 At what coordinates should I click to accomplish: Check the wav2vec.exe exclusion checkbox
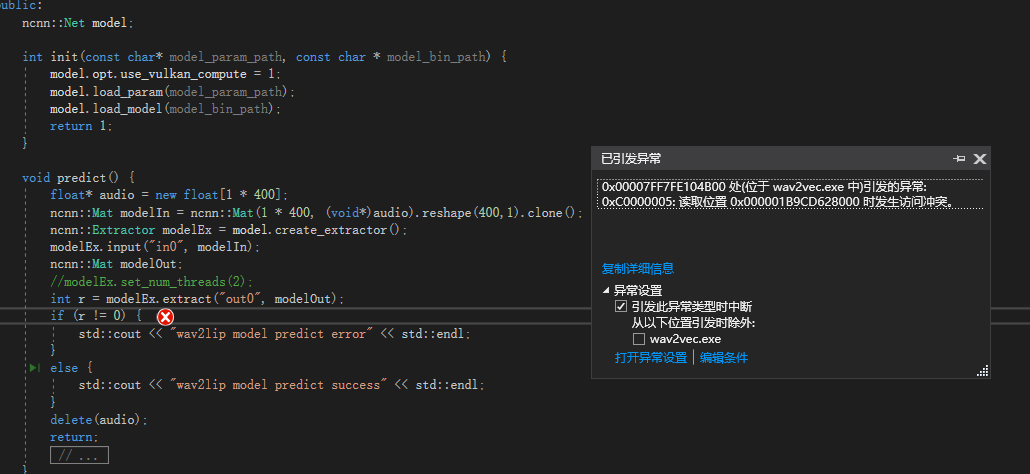coord(638,339)
